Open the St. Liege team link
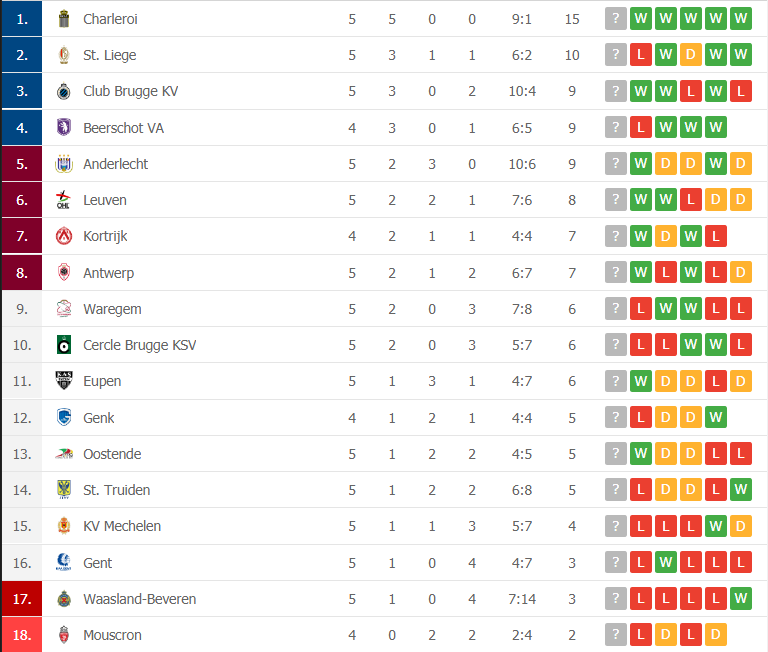The image size is (768, 652). pos(110,55)
